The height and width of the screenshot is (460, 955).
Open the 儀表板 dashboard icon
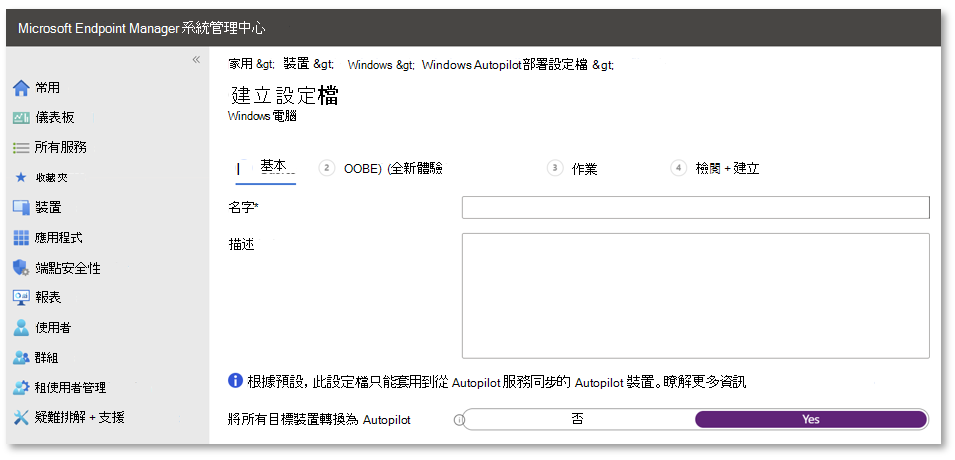[21, 118]
